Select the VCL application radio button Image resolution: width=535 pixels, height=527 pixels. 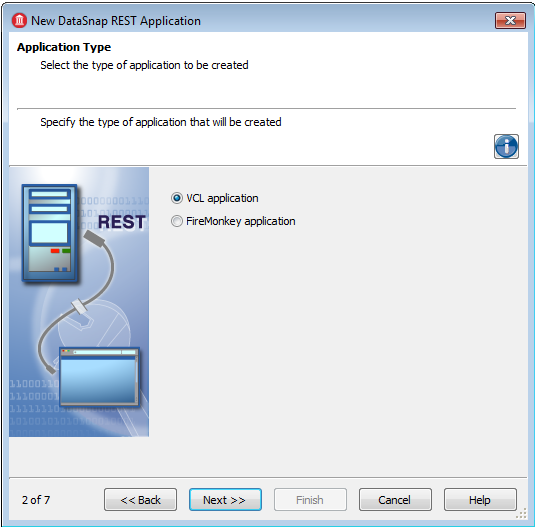click(x=176, y=198)
